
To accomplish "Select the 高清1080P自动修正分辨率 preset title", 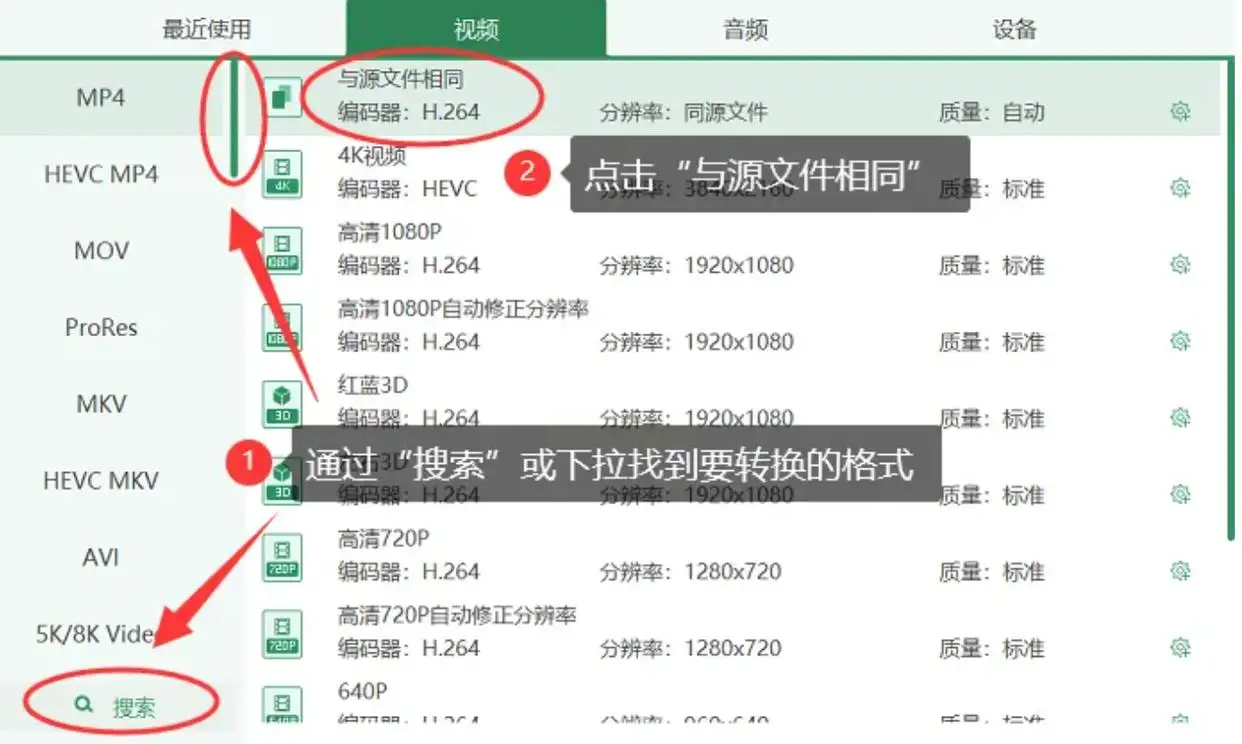I will coord(463,309).
